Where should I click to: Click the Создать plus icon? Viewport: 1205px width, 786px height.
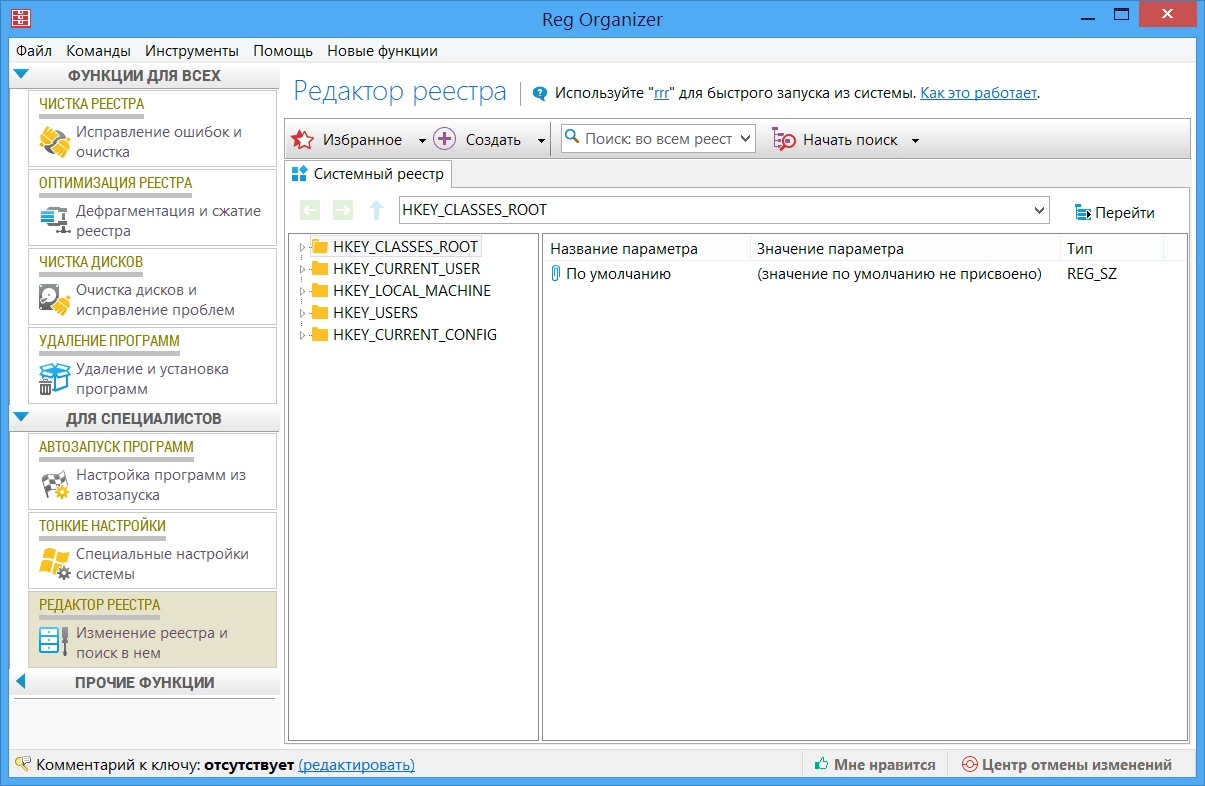pyautogui.click(x=445, y=139)
